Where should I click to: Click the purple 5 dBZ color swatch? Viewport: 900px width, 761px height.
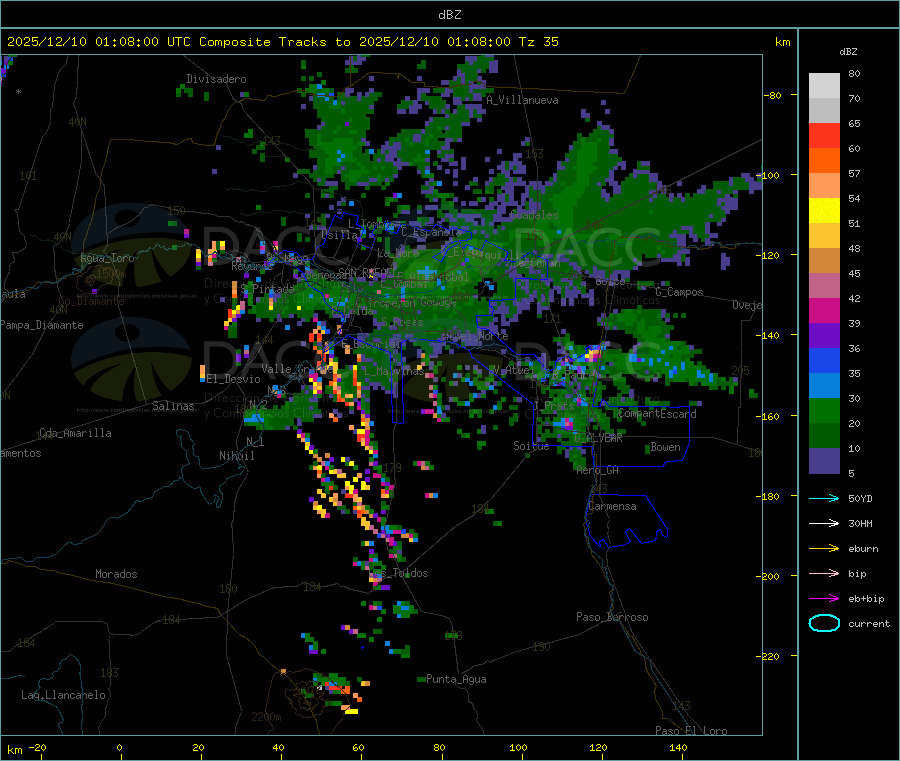pyautogui.click(x=824, y=461)
